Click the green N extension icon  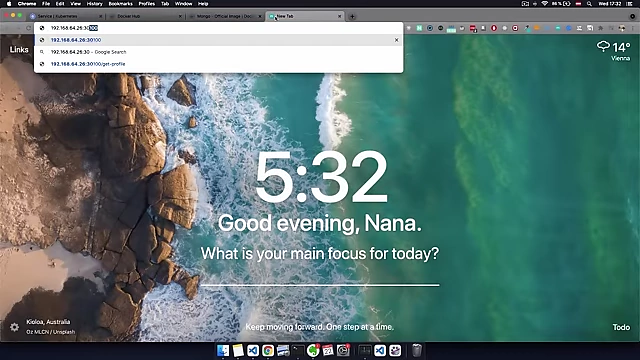pos(419,28)
